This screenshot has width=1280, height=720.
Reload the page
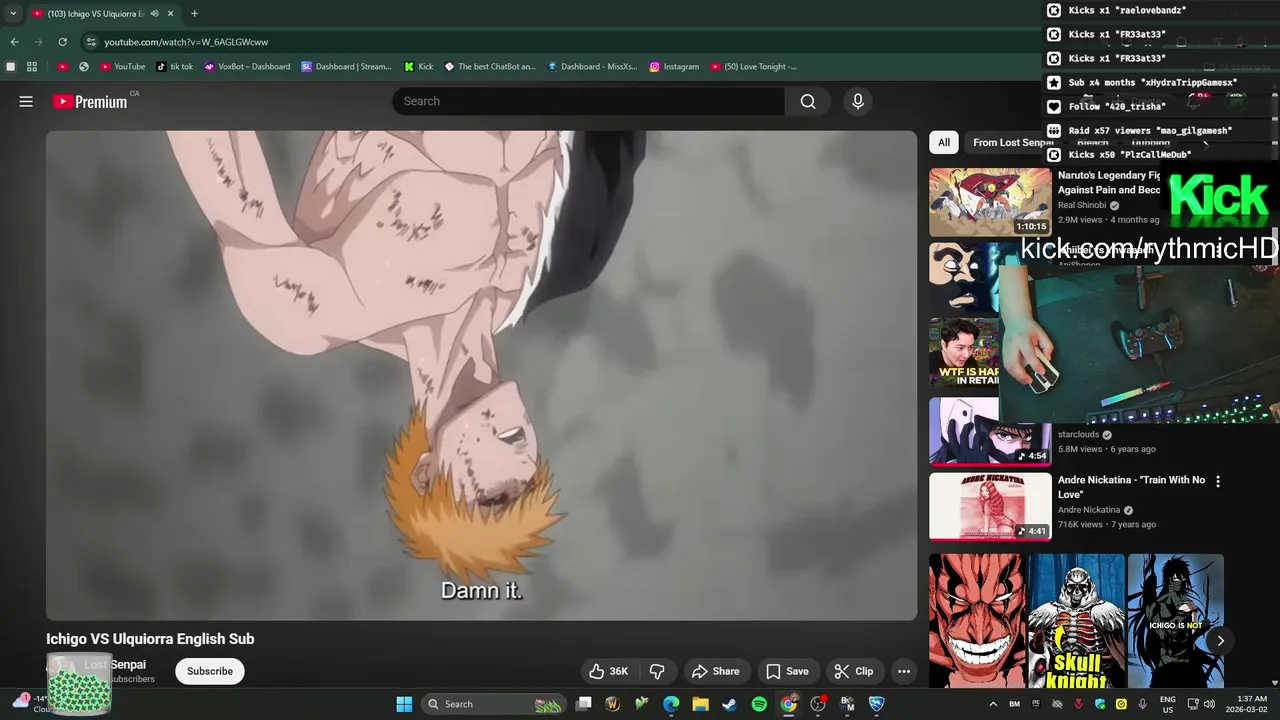point(62,42)
